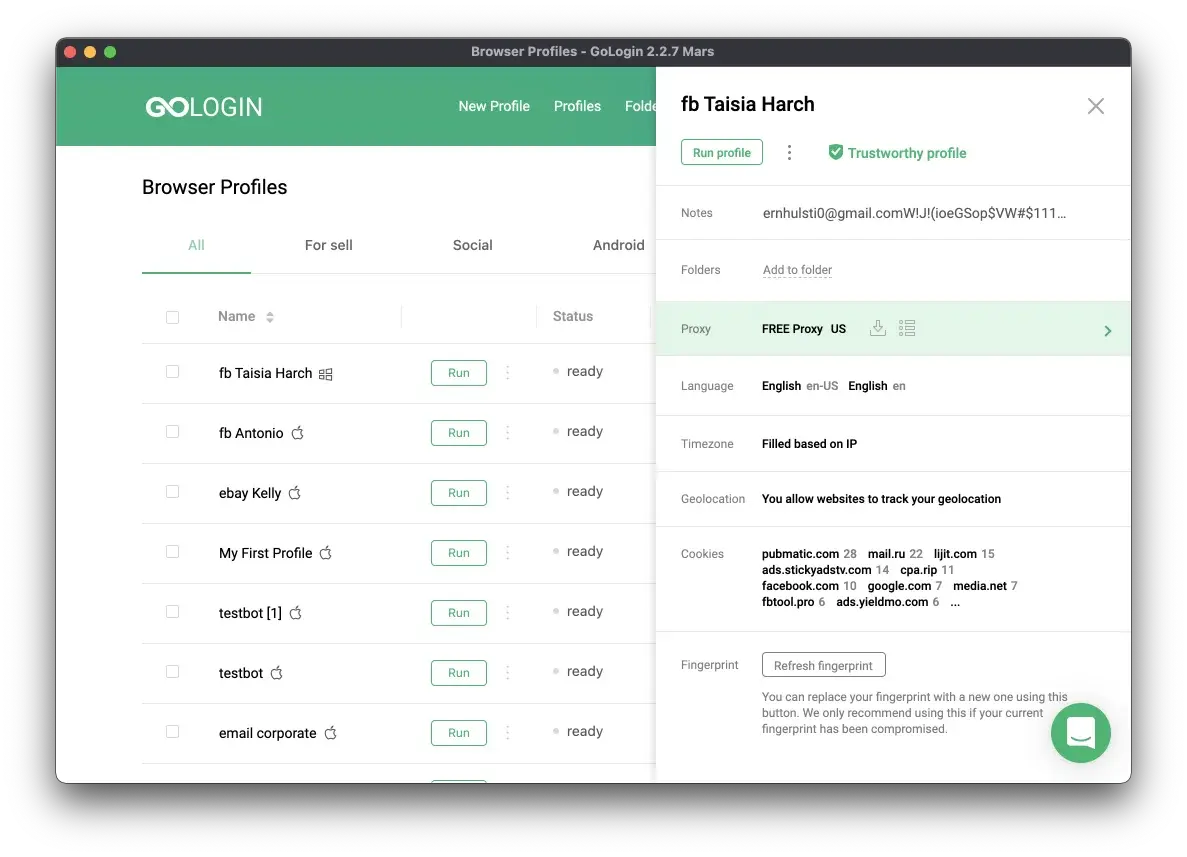Screen dimensions: 1187x857
Task: Run the My First Profile profile
Action: click(x=459, y=553)
